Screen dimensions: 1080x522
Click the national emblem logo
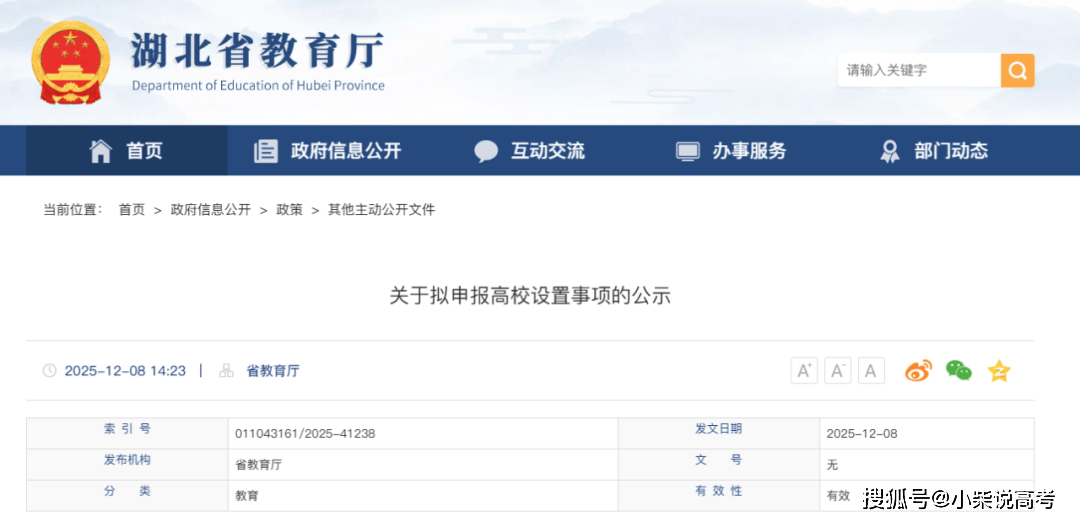click(70, 63)
